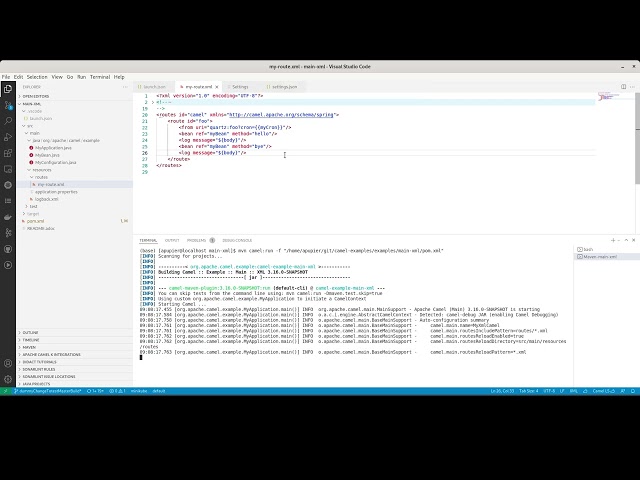Click the split editor icon
The image size is (640, 480).
pyautogui.click(x=623, y=87)
